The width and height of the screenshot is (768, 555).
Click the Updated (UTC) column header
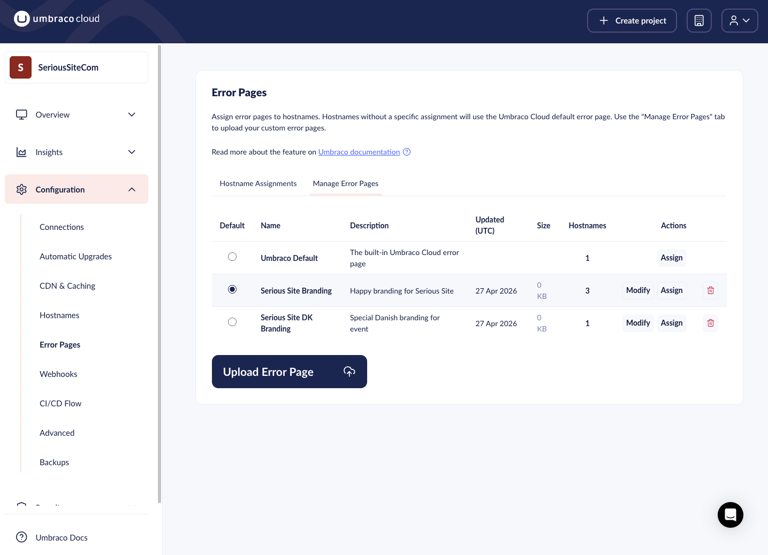(490, 225)
